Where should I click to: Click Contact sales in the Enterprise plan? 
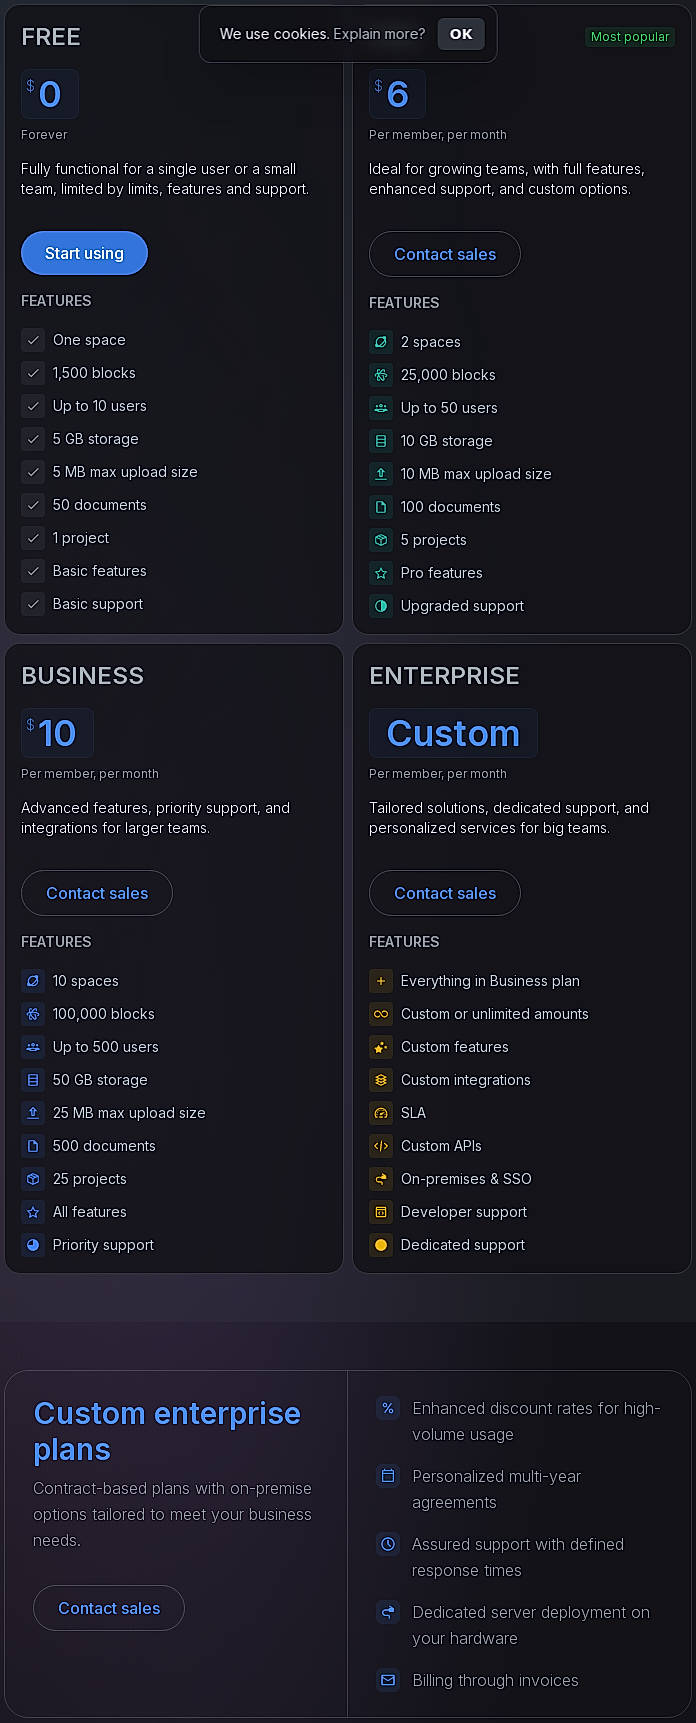tap(444, 893)
